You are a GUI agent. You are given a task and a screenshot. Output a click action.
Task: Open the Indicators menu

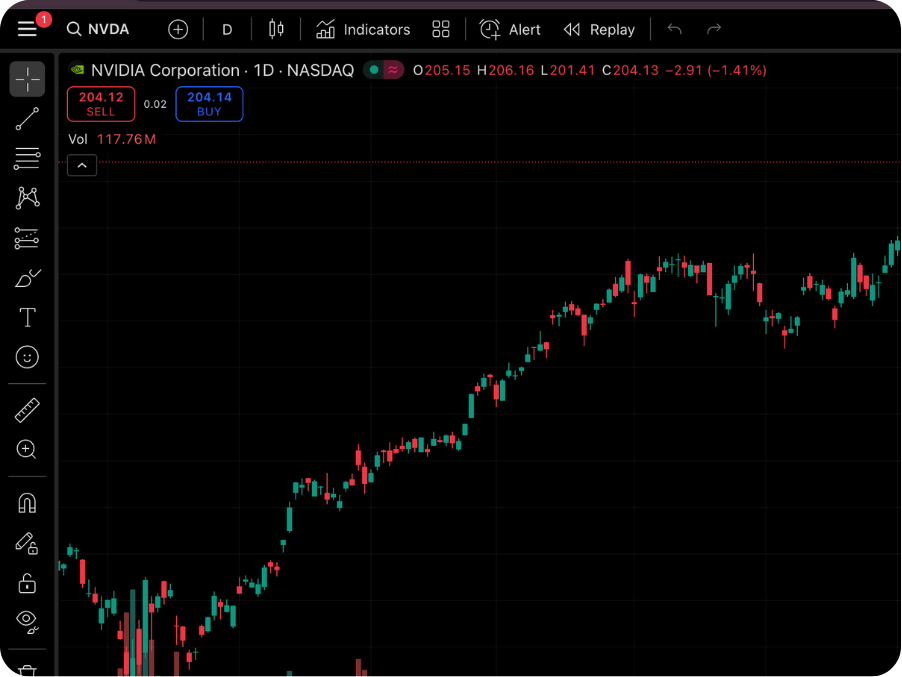tap(363, 30)
